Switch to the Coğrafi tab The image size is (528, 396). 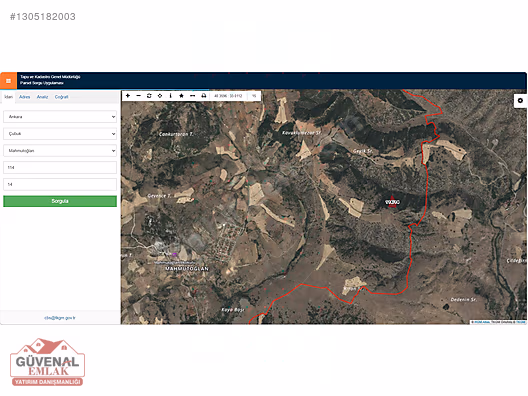tap(61, 97)
